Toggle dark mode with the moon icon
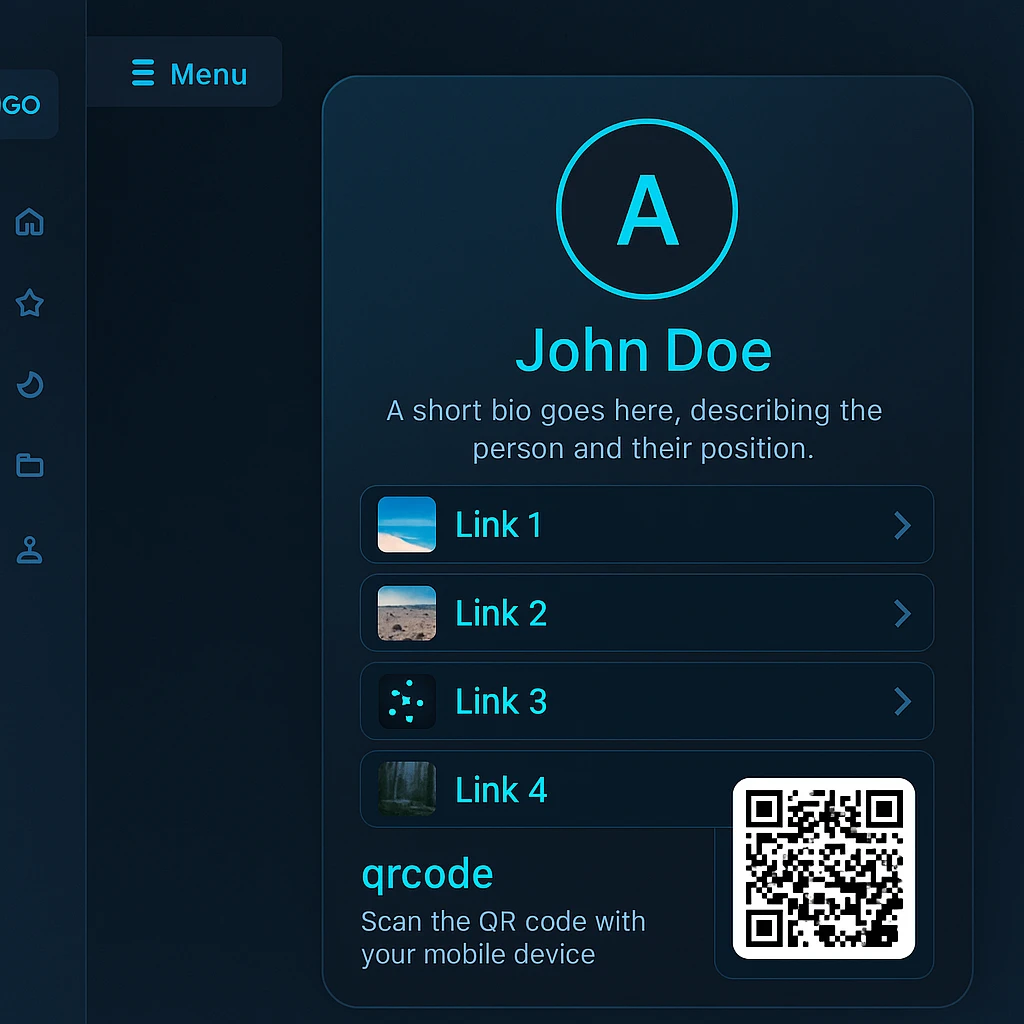Viewport: 1024px width, 1024px height. pyautogui.click(x=30, y=384)
